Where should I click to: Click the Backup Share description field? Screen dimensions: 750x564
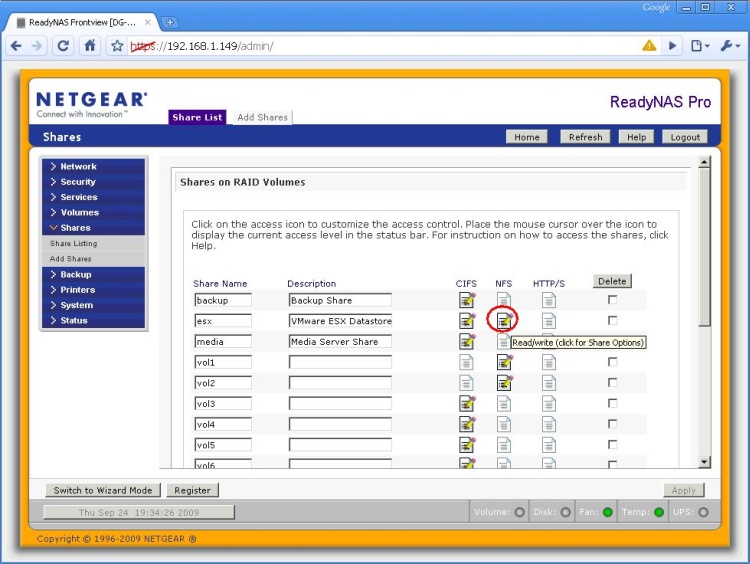(340, 300)
